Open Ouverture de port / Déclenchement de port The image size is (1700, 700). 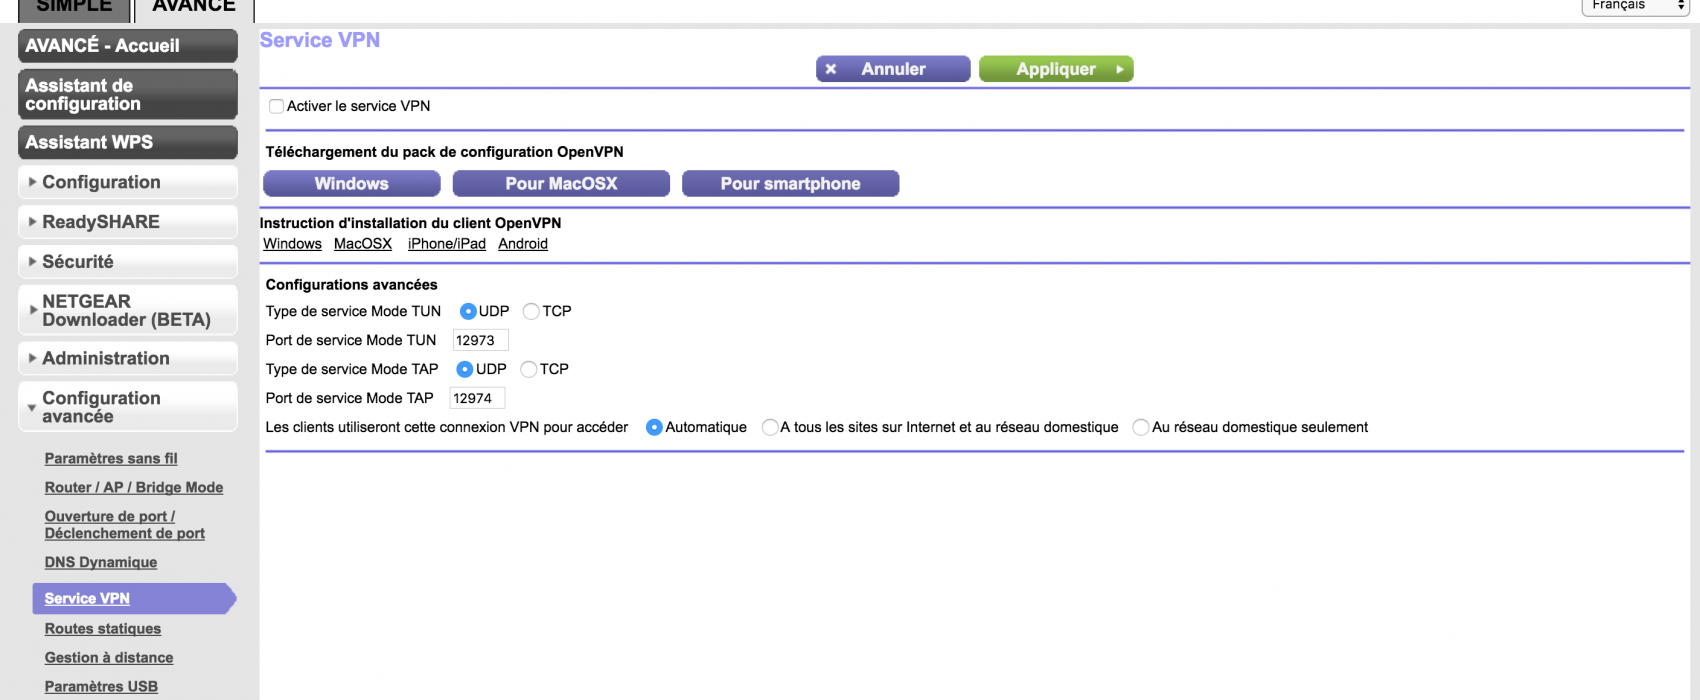click(x=125, y=525)
